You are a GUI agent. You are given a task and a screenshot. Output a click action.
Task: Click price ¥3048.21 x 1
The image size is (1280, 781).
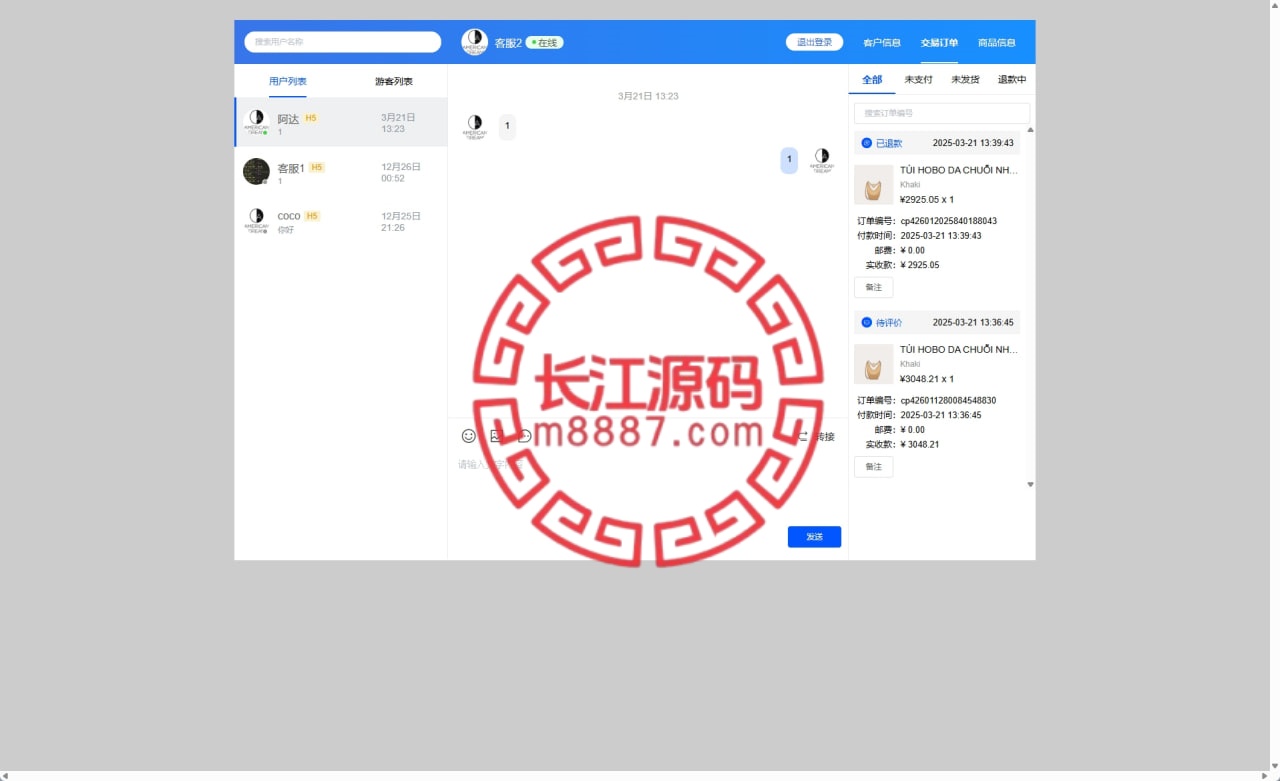click(x=927, y=379)
